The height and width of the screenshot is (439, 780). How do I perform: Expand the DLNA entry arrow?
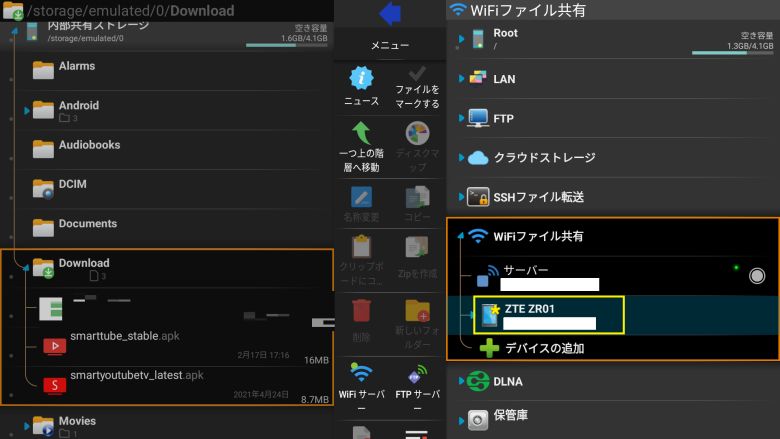461,381
